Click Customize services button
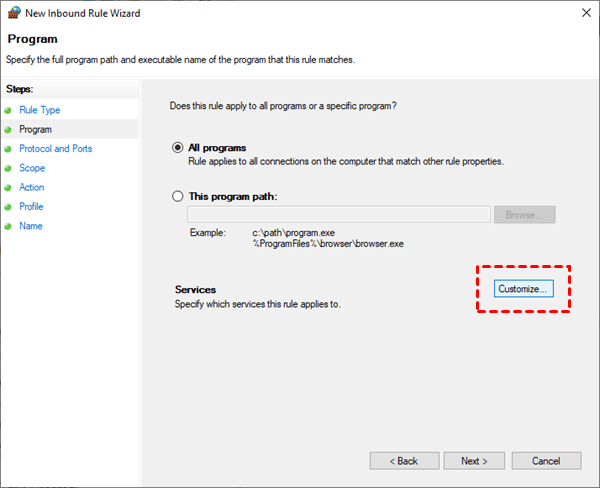The width and height of the screenshot is (600, 488). tap(523, 289)
